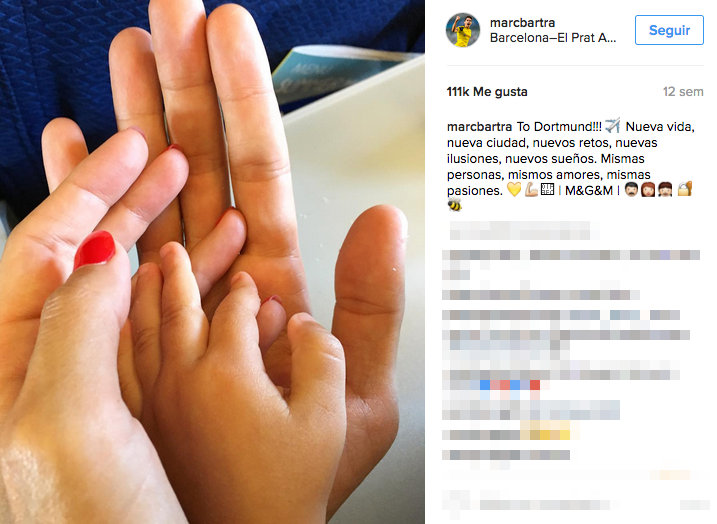Click the child face emoji before padlock
717x524 pixels.
pyautogui.click(x=665, y=190)
